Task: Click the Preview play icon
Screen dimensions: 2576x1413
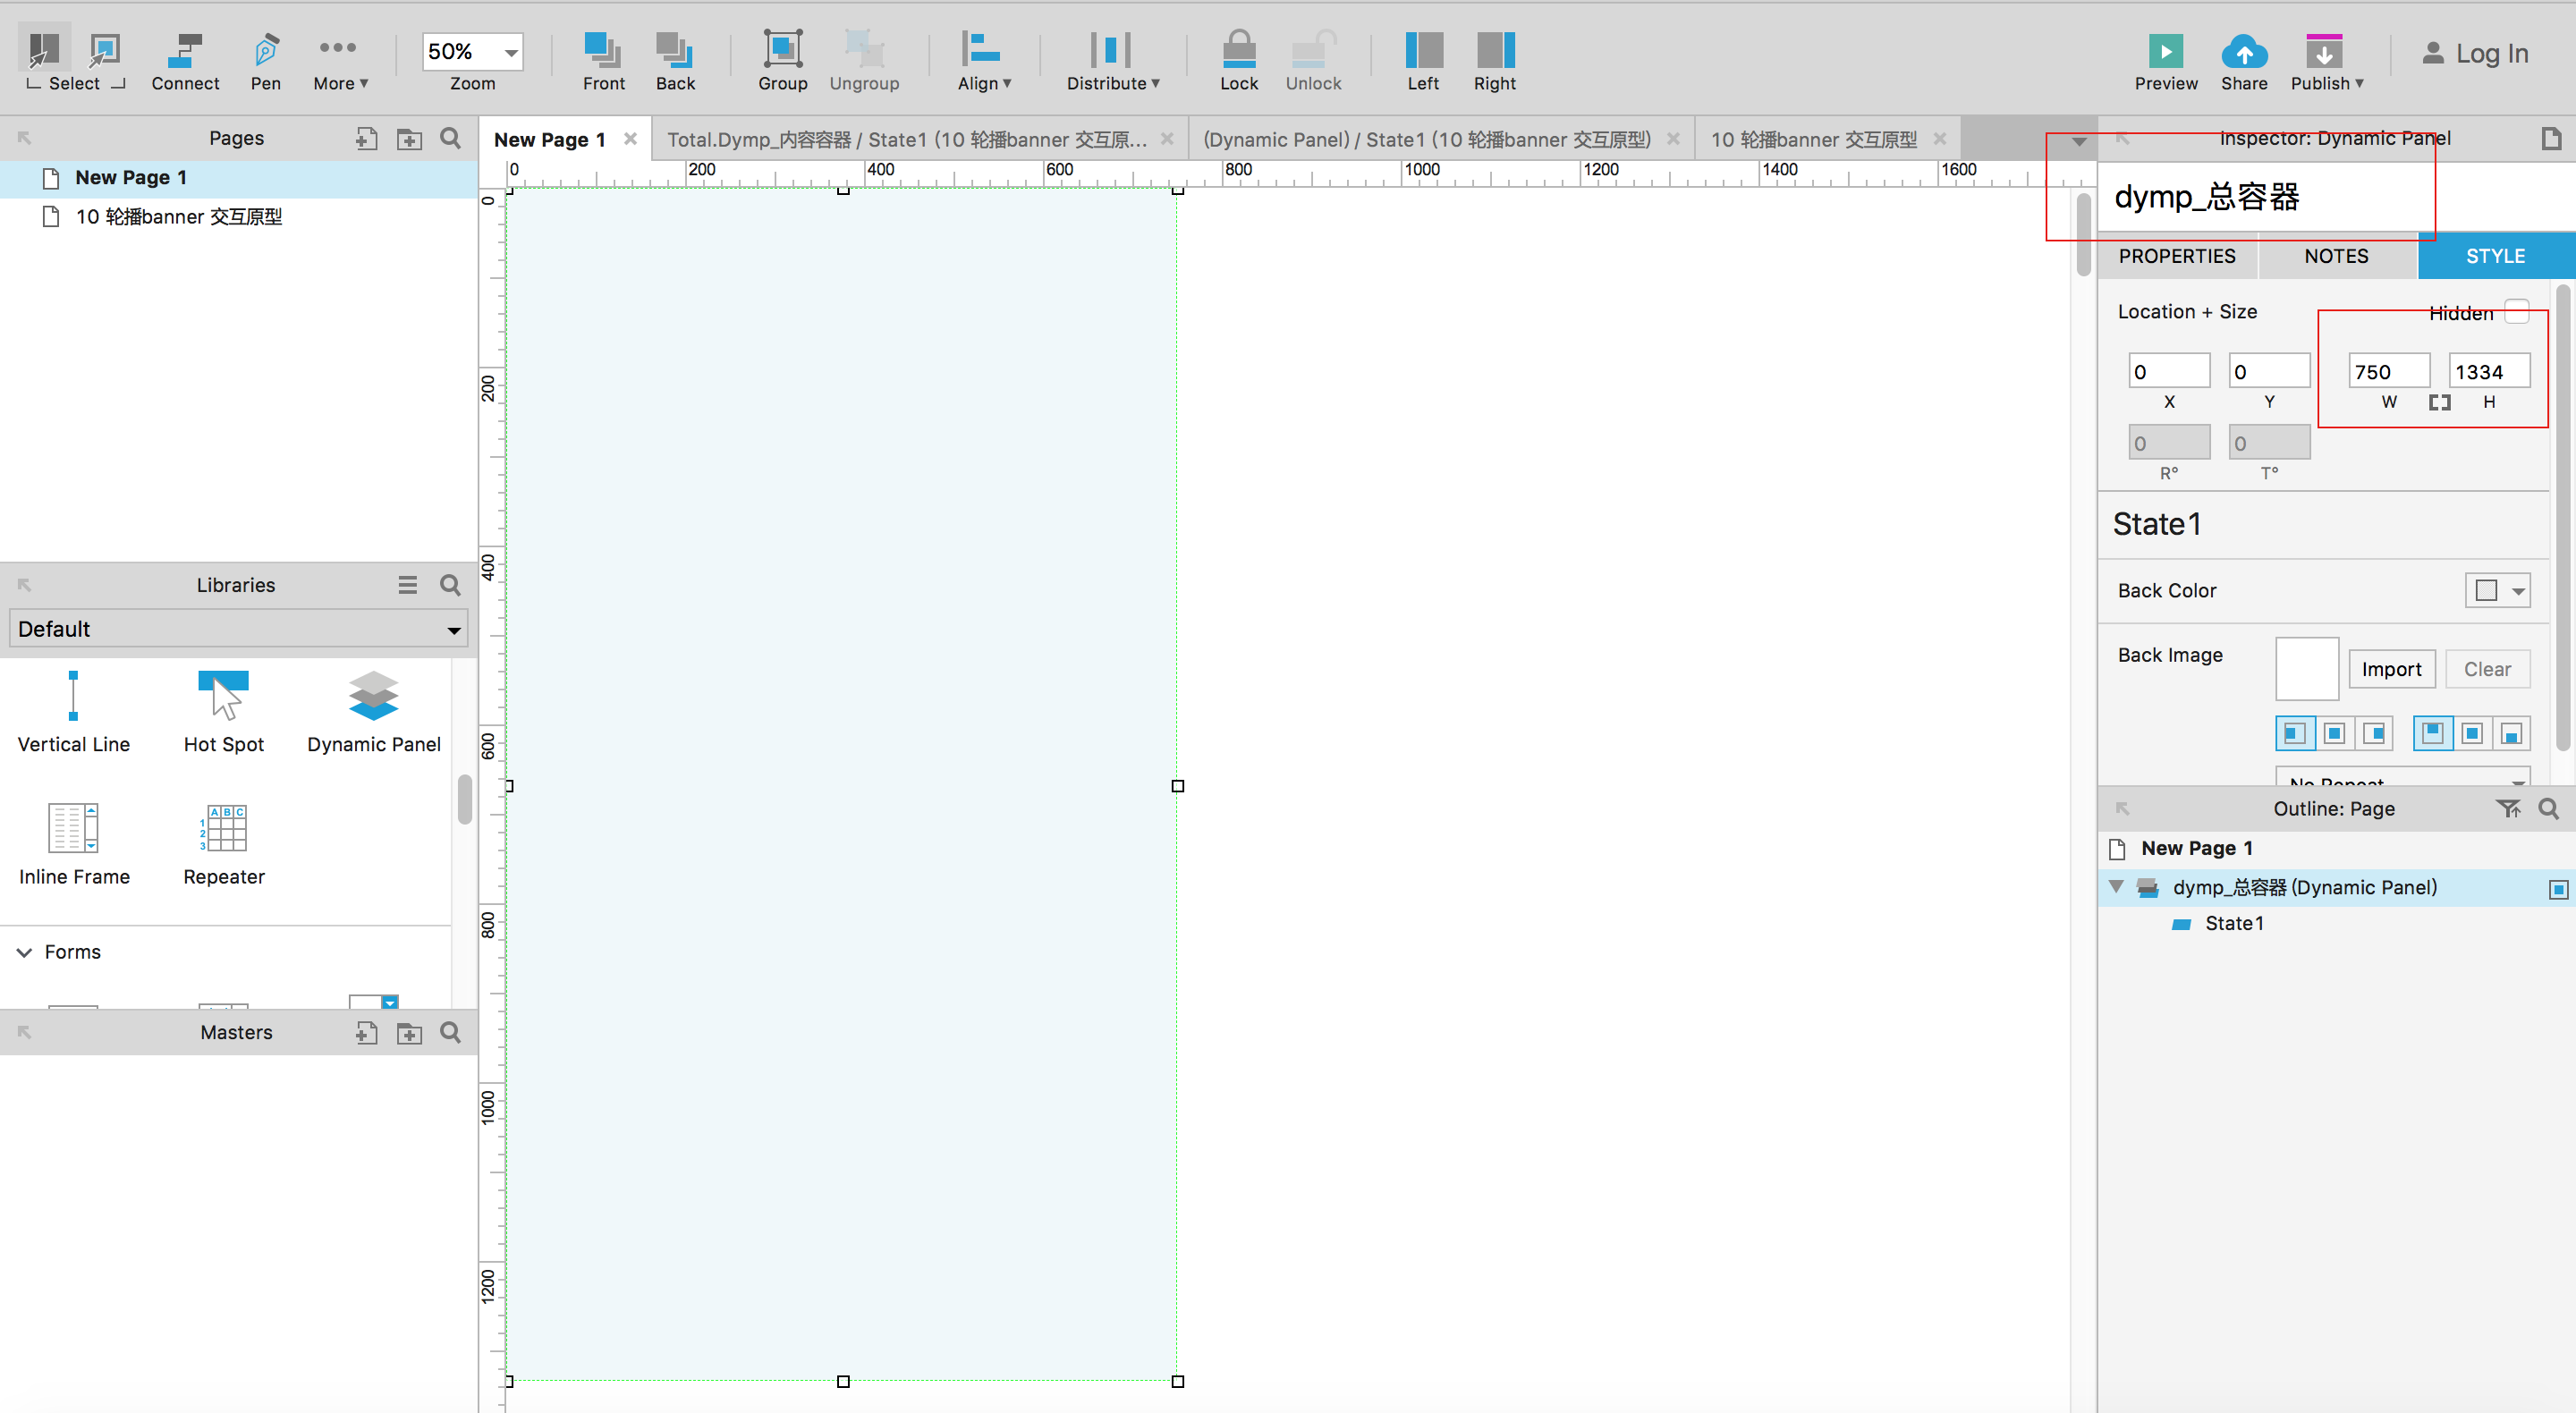Action: (2165, 52)
